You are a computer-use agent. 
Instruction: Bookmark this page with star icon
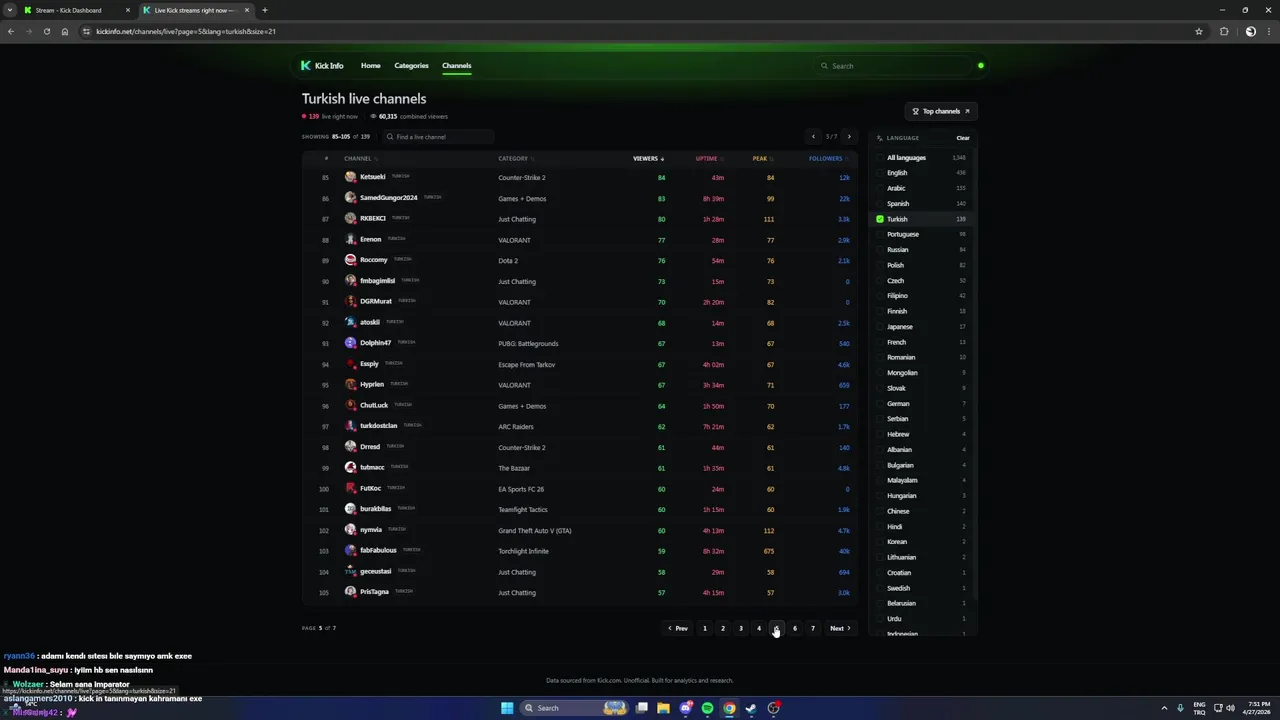coord(1198,31)
